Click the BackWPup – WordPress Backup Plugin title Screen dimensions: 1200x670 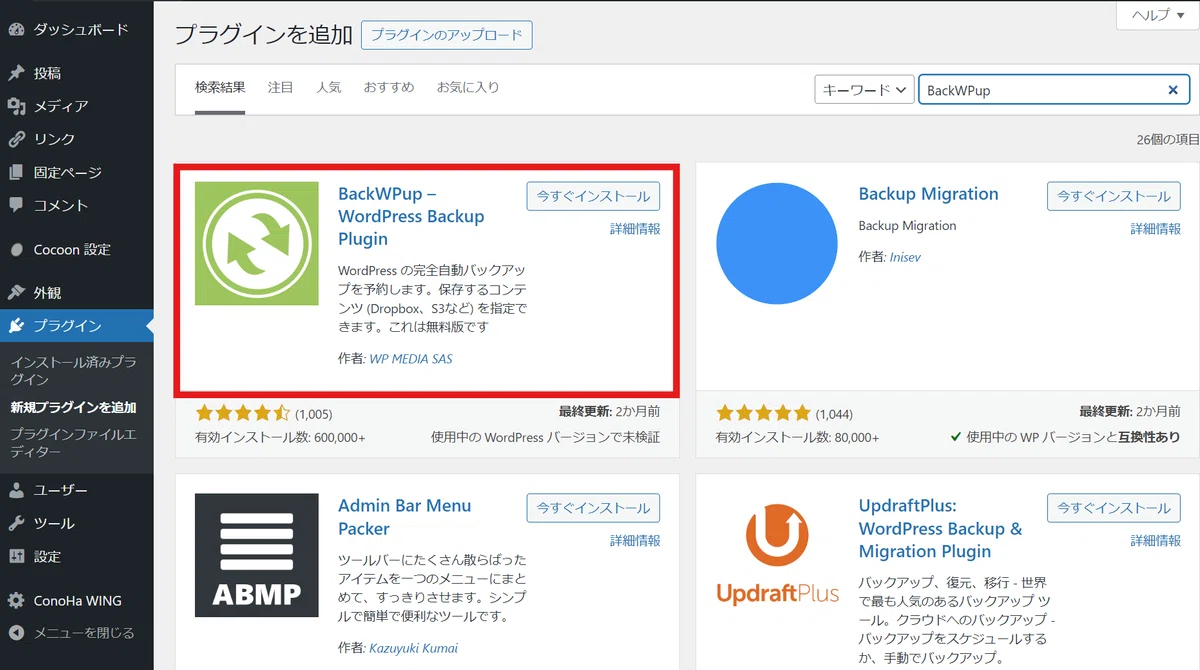click(x=411, y=216)
